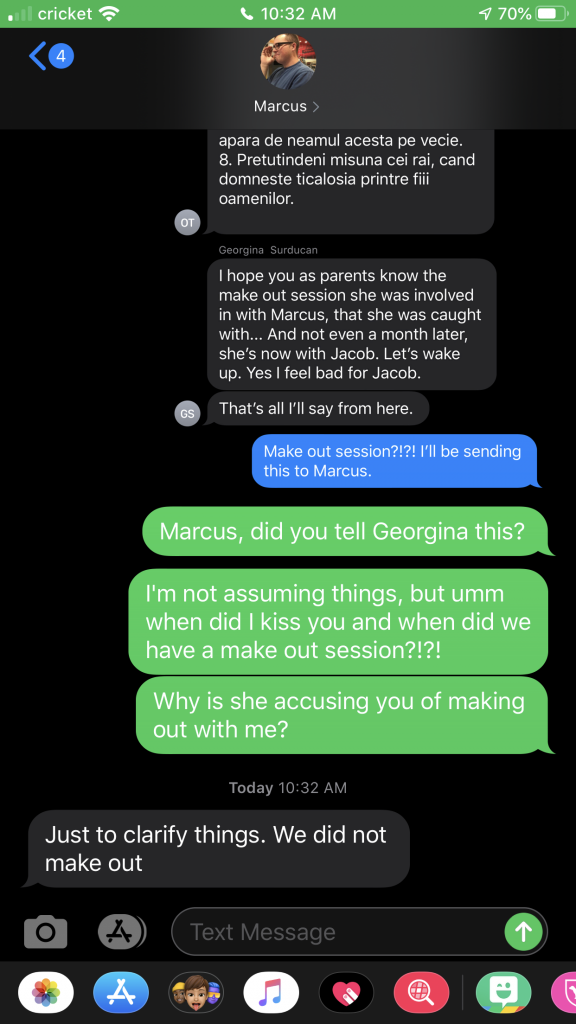Open the camera icon

pyautogui.click(x=46, y=931)
